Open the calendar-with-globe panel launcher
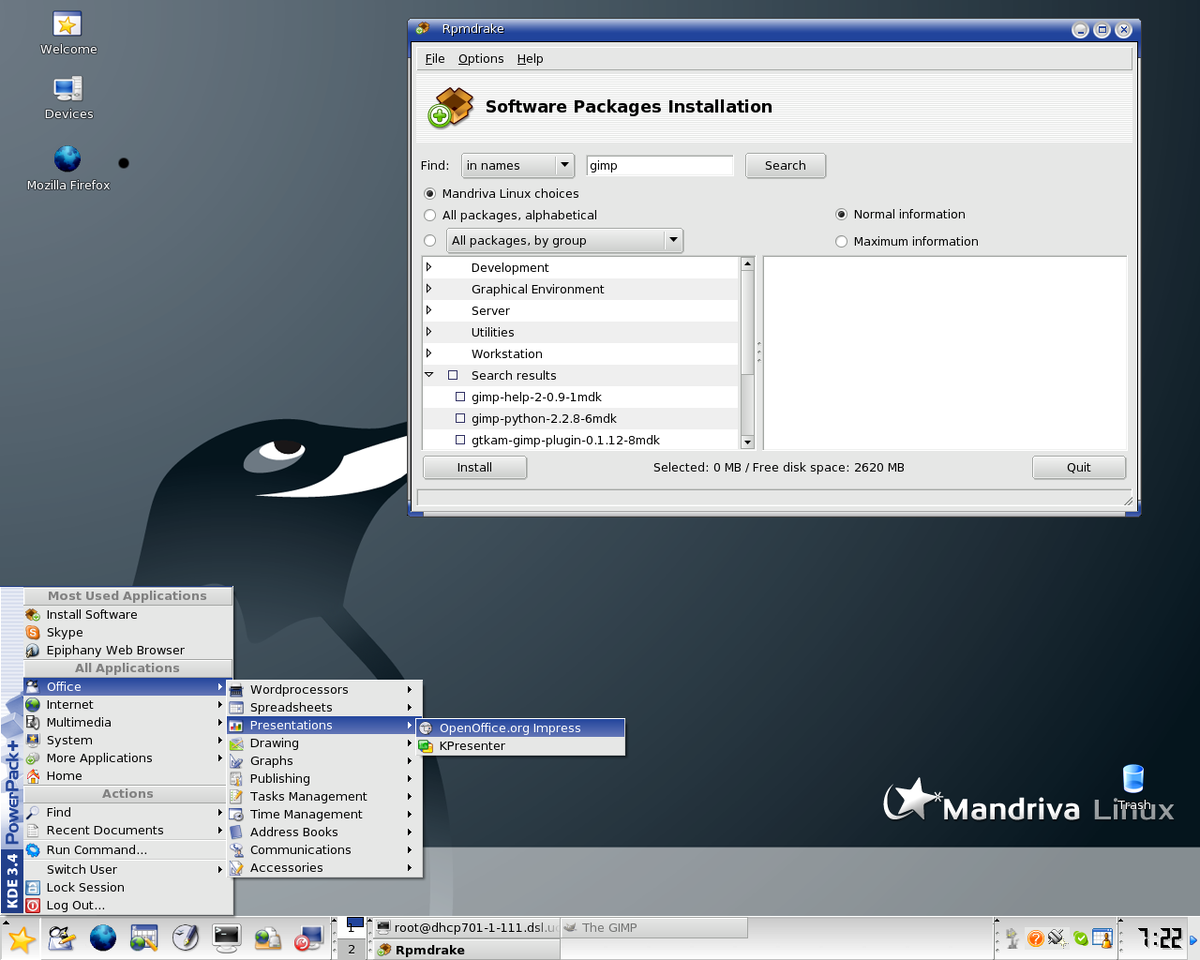The height and width of the screenshot is (960, 1200). coord(145,938)
